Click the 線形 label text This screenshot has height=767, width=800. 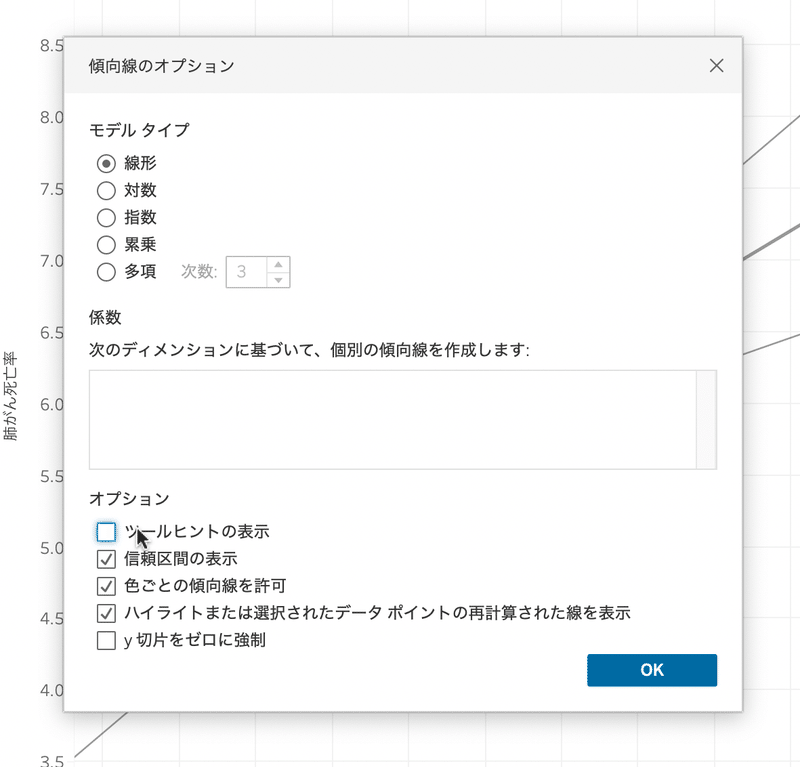click(140, 163)
